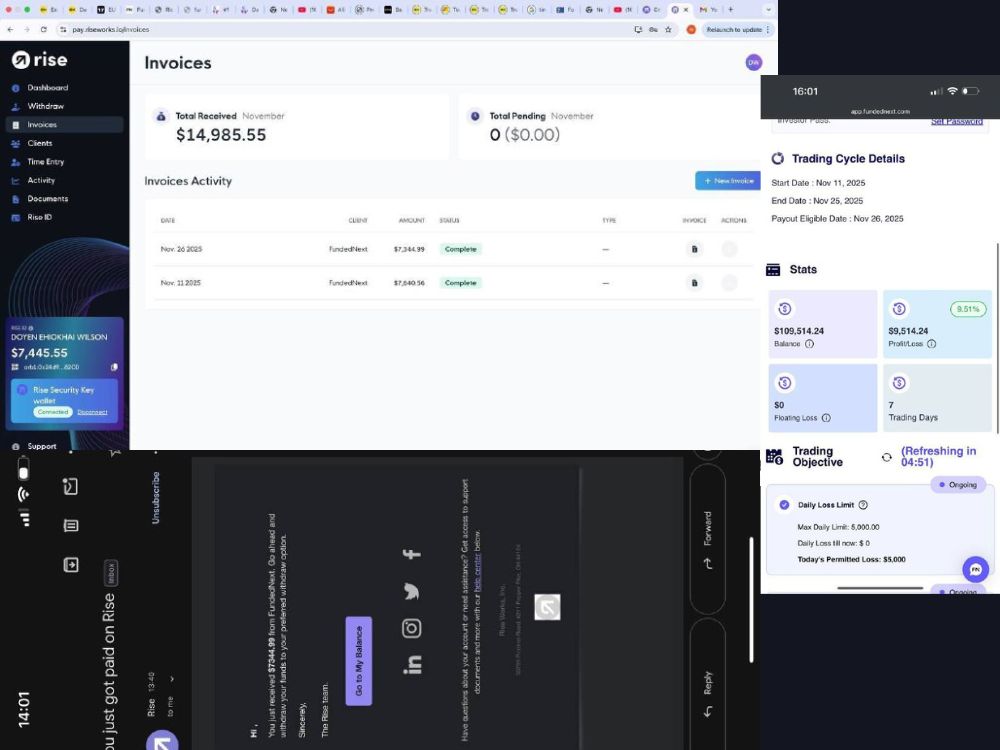
Task: Click the Total Received money bag icon
Action: pos(161,116)
